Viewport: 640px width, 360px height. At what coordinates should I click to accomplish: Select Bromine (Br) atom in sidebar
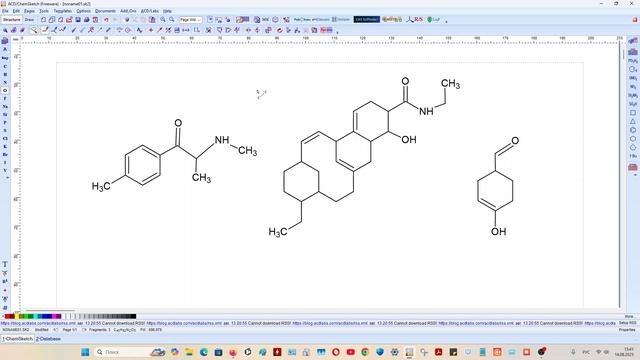[x=5, y=154]
